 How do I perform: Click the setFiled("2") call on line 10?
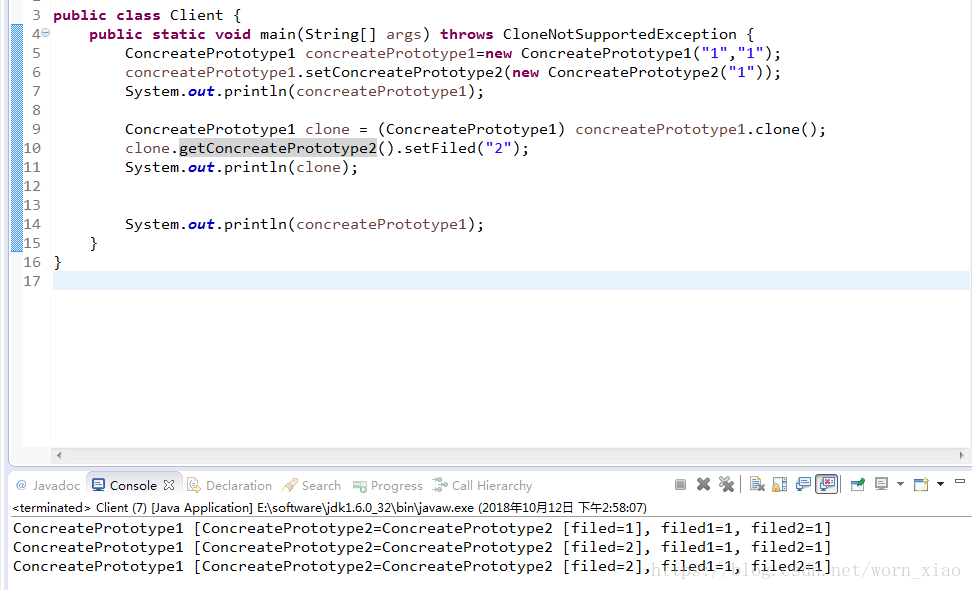(462, 148)
